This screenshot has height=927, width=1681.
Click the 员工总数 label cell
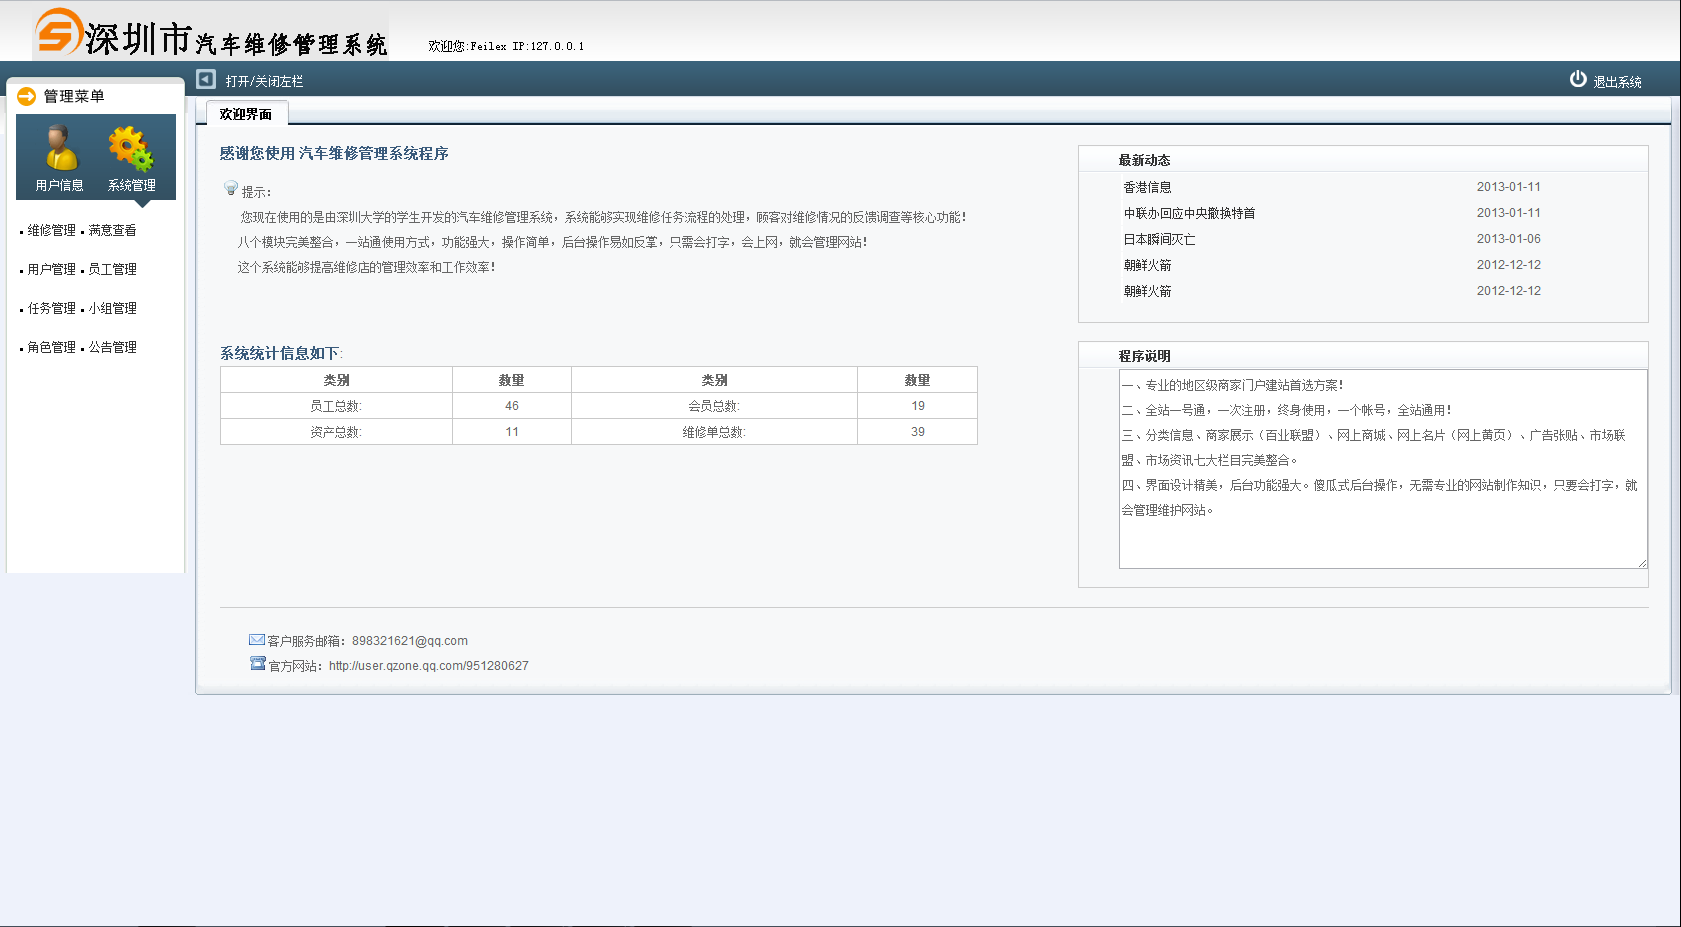point(336,406)
